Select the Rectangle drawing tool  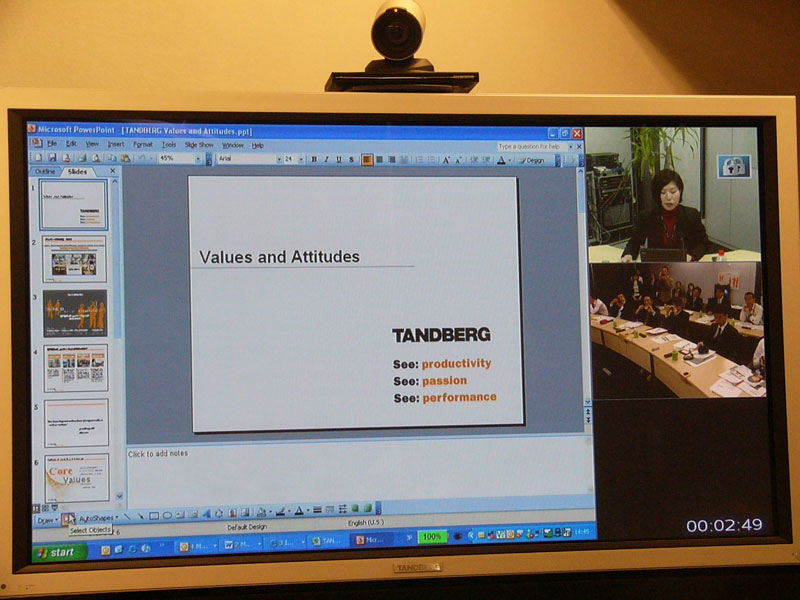coord(154,516)
